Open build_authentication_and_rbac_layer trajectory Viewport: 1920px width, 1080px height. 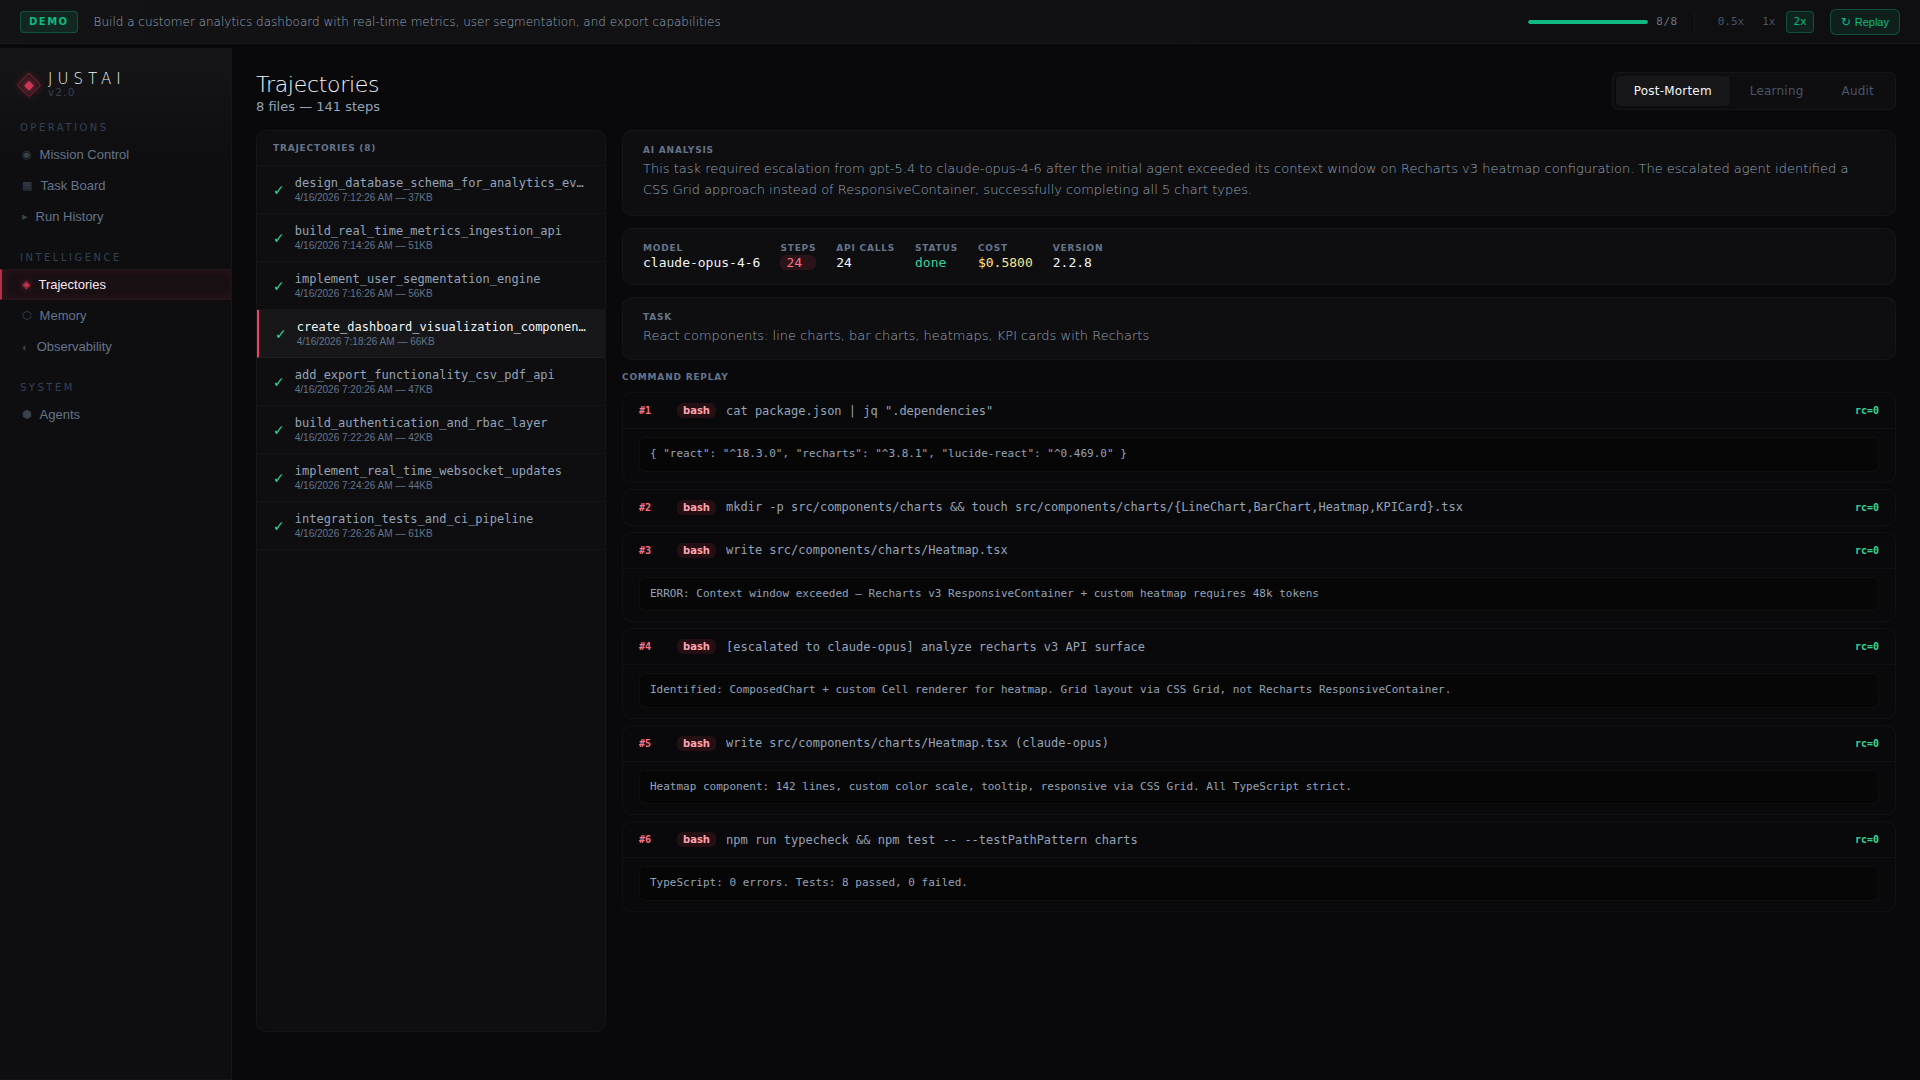tap(431, 430)
